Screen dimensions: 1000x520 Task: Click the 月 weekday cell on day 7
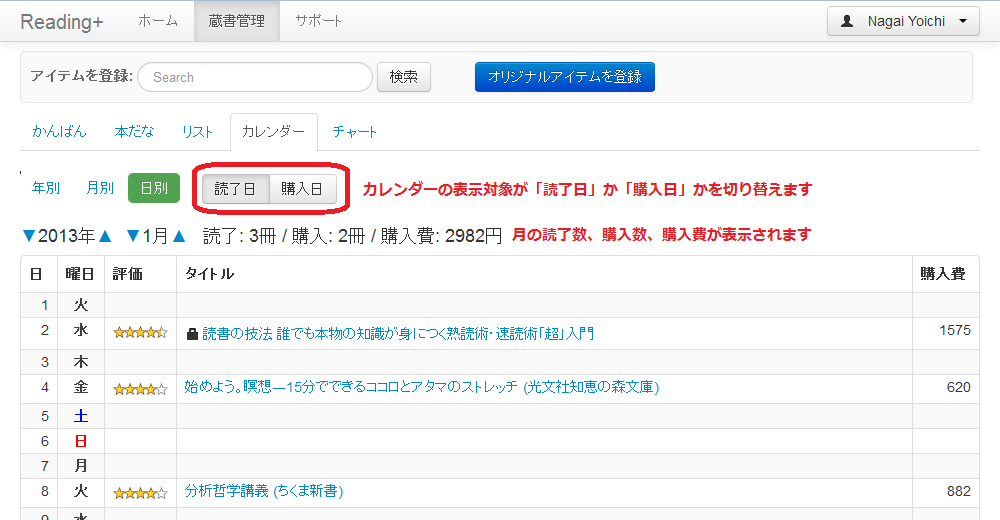pyautogui.click(x=81, y=466)
